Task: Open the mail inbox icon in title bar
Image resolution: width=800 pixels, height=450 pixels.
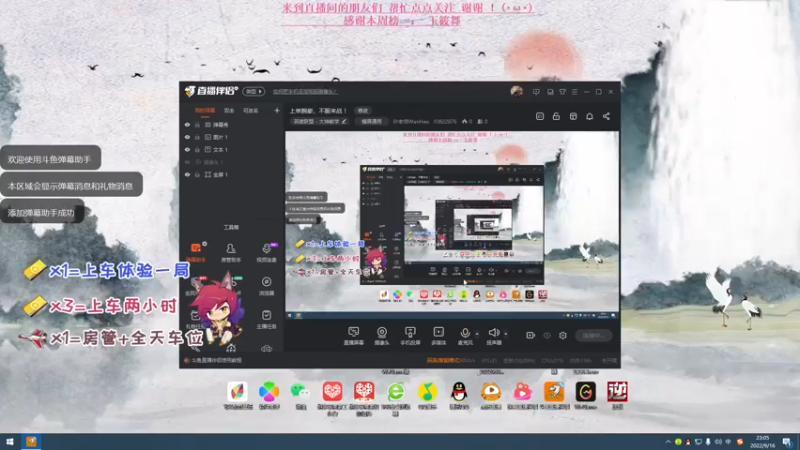Action: tap(550, 92)
